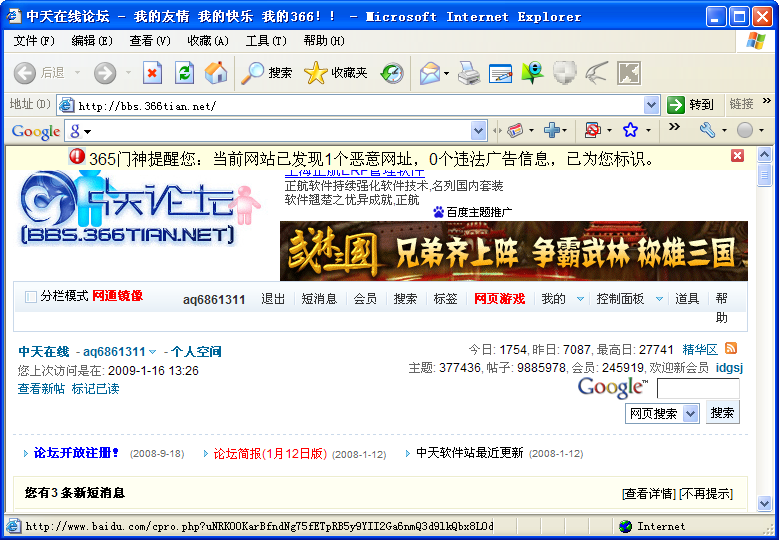The height and width of the screenshot is (540, 779).
Task: Toggle the 分栏模式 checkbox
Action: click(x=31, y=297)
